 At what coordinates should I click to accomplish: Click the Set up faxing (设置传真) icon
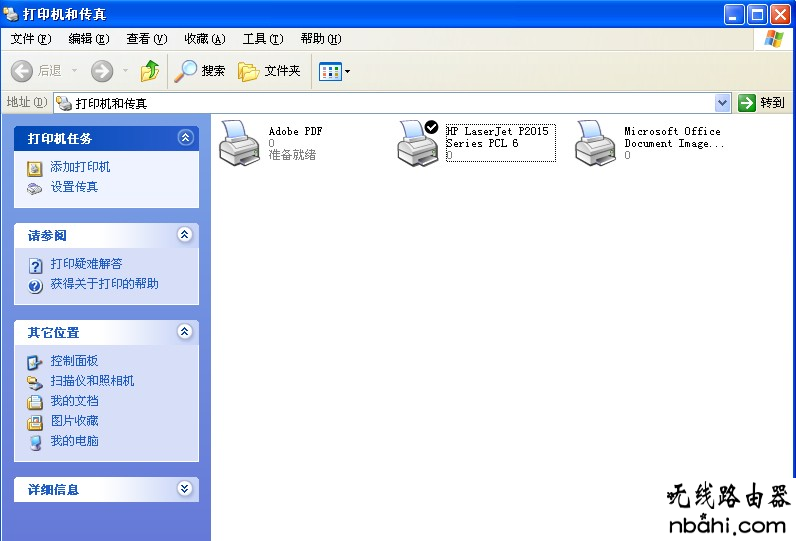[x=35, y=189]
